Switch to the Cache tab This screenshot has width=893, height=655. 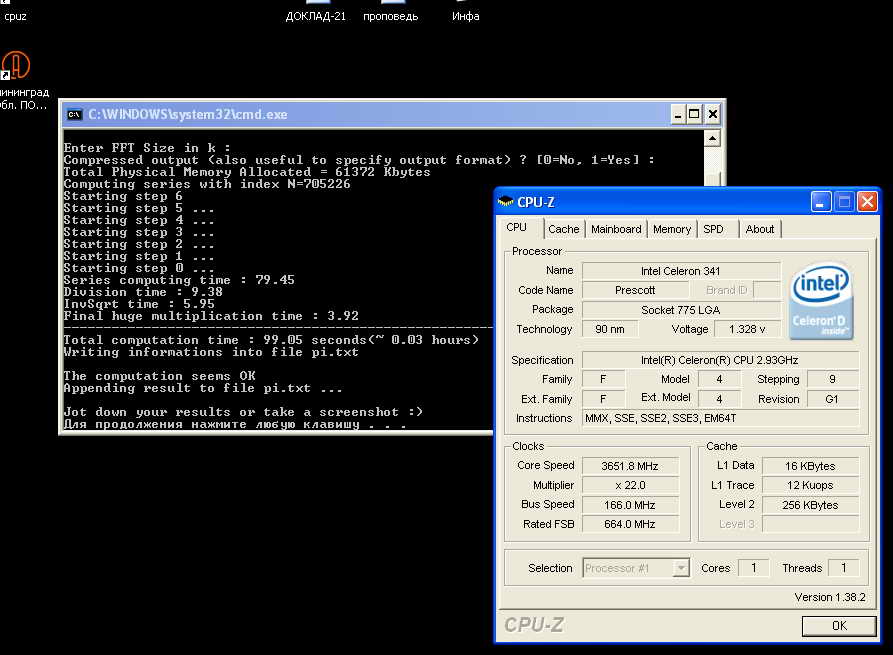click(564, 229)
